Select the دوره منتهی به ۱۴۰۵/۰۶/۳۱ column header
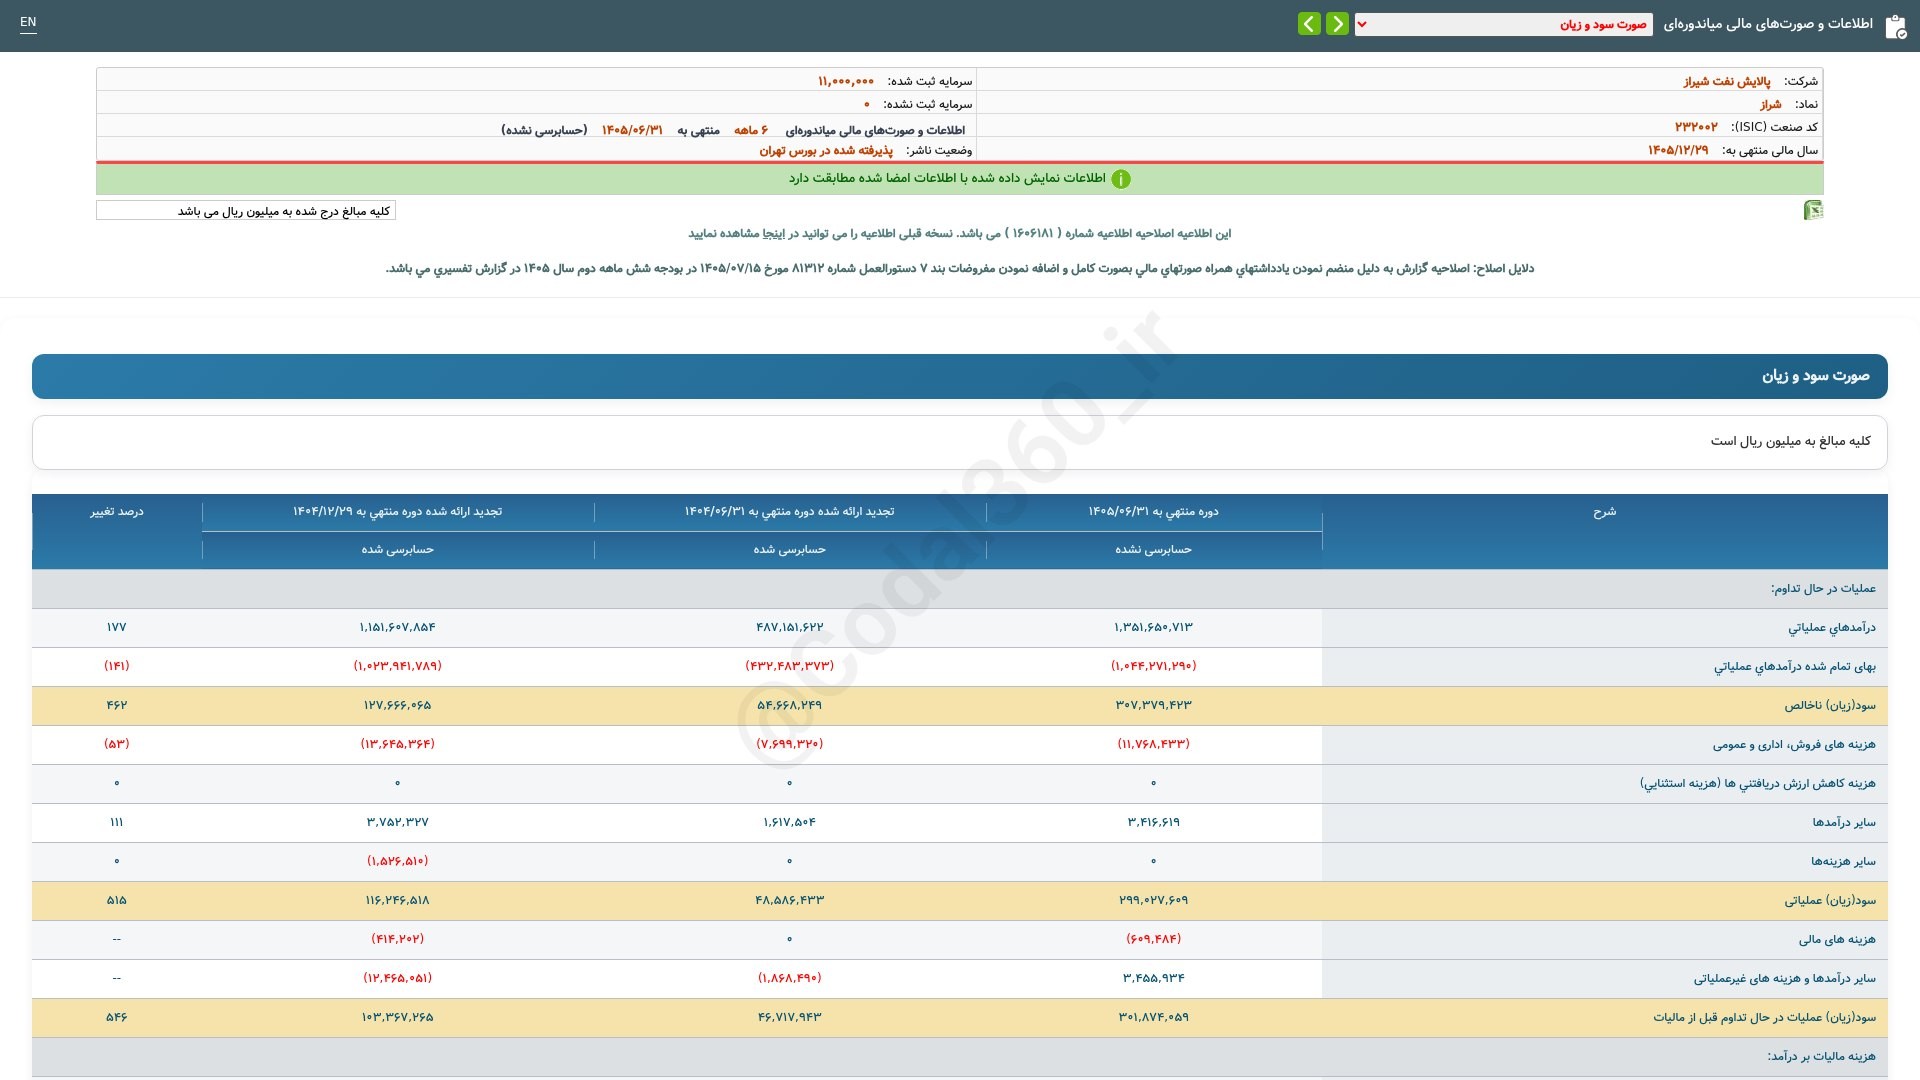This screenshot has height=1080, width=1920. click(x=1153, y=511)
